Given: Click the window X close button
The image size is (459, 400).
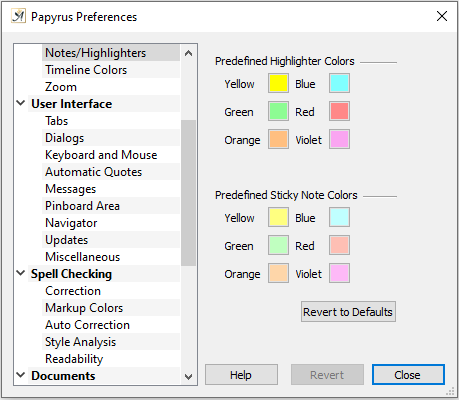Looking at the screenshot, I should tap(442, 16).
